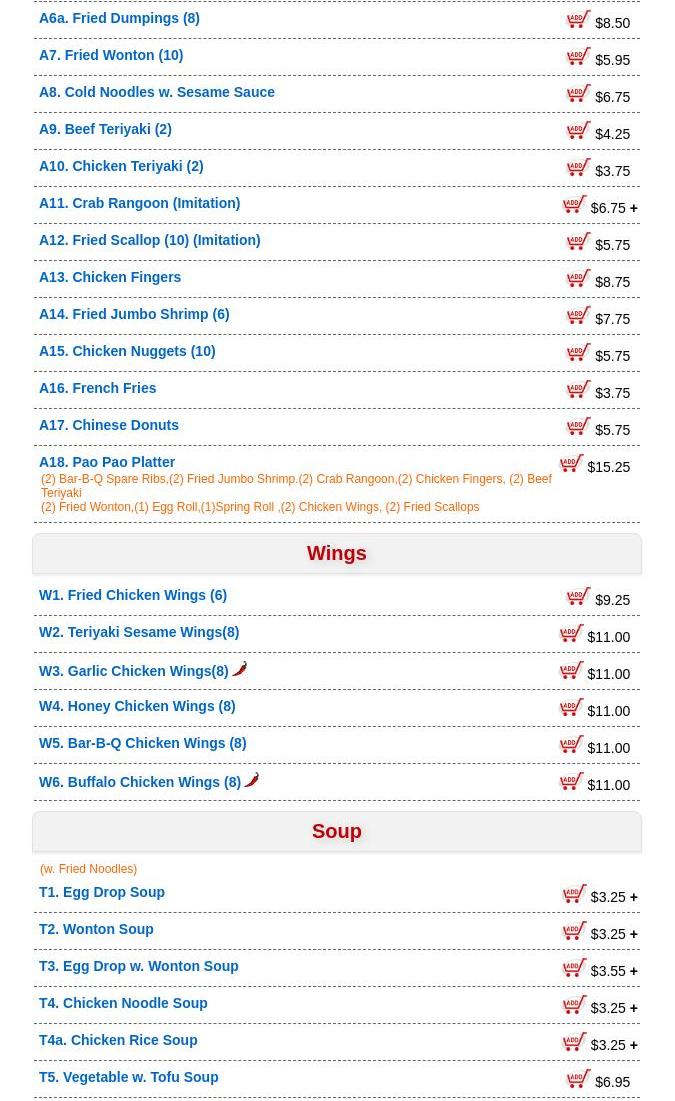The image size is (675, 1101).
Task: Open A17 Chinese Donuts item
Action: [x=109, y=425]
